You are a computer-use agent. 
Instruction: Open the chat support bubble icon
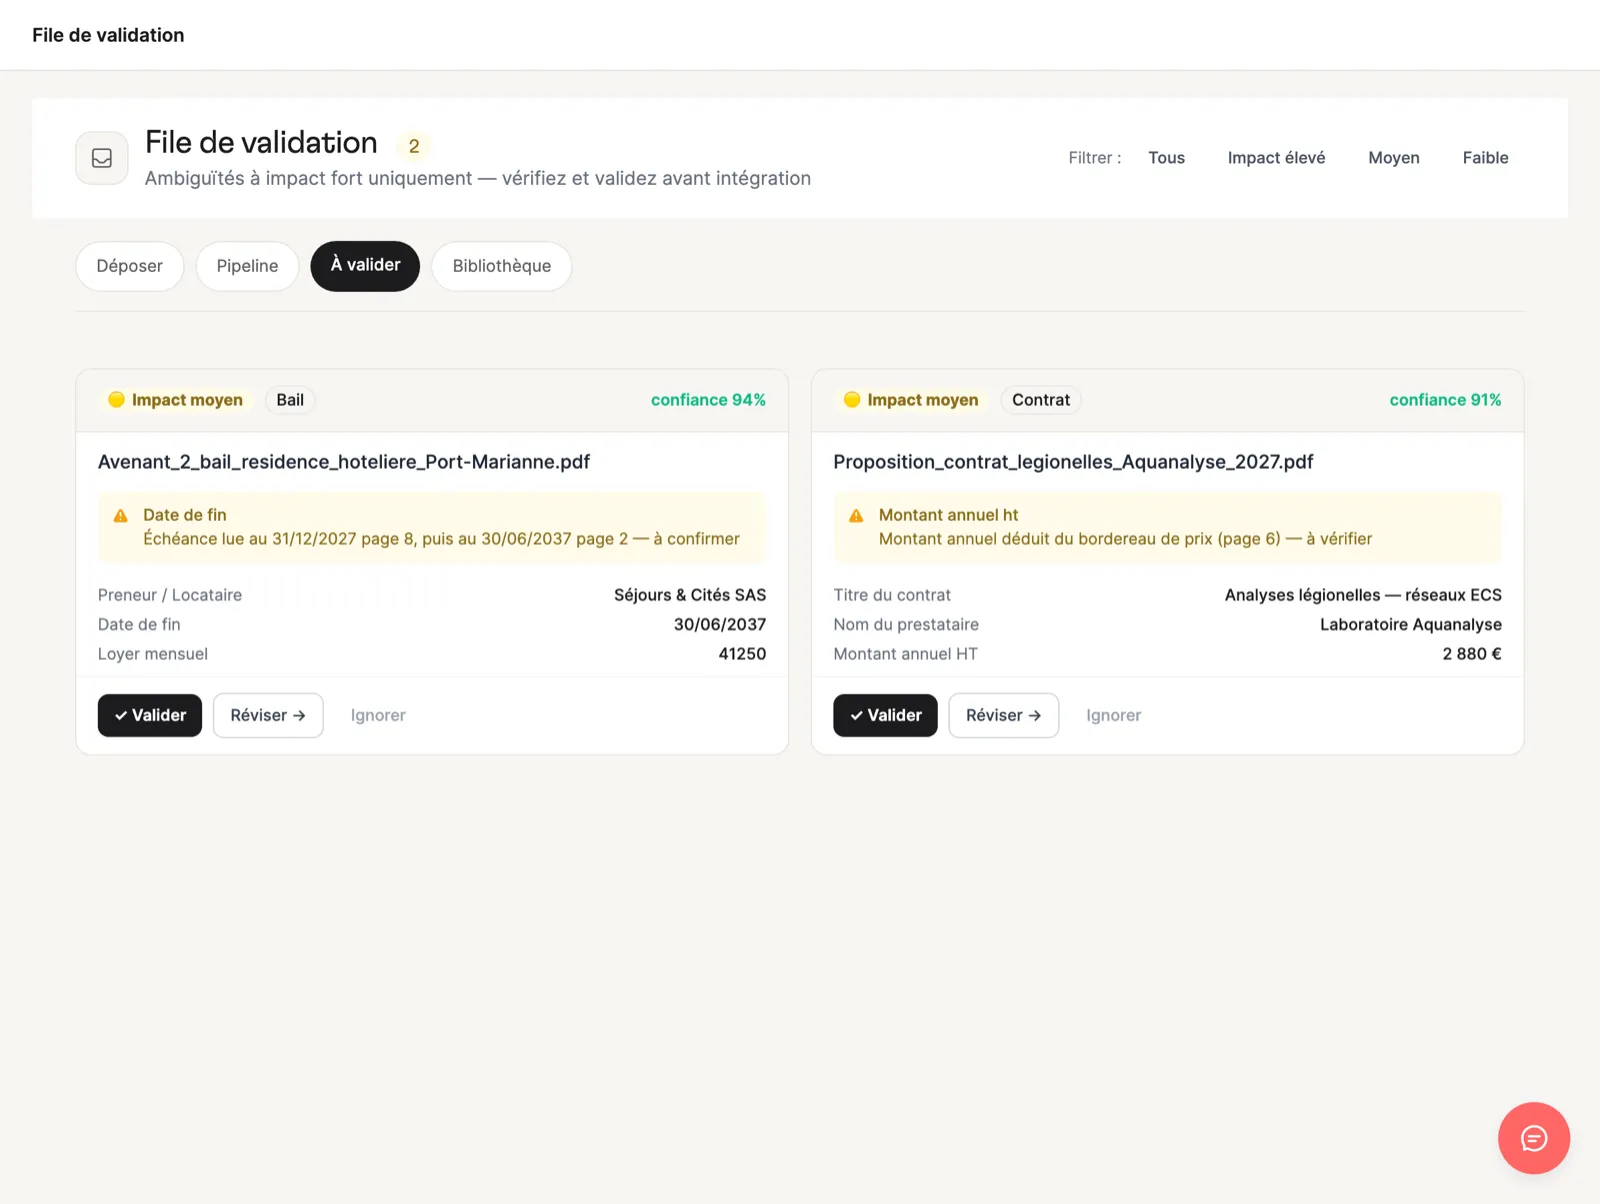(x=1533, y=1138)
